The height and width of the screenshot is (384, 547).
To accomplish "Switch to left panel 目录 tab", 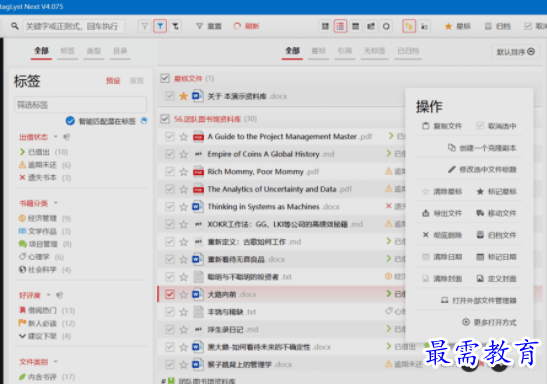I will tap(120, 51).
